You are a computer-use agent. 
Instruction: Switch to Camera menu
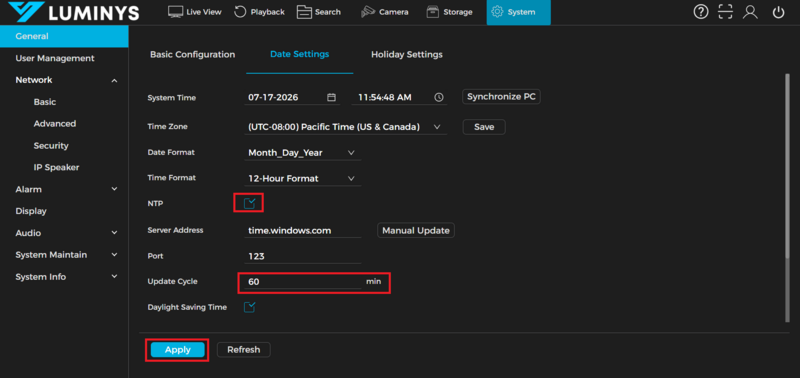pos(384,12)
